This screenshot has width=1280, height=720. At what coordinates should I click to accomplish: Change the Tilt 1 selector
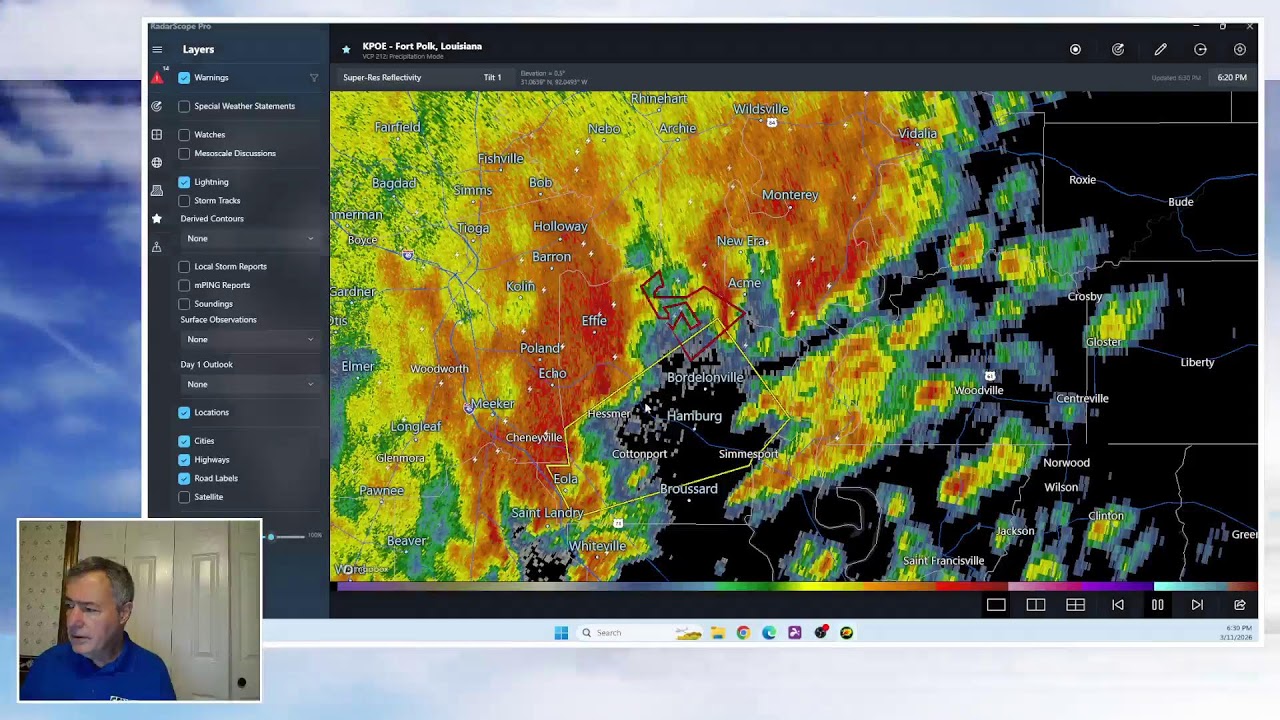click(x=492, y=77)
